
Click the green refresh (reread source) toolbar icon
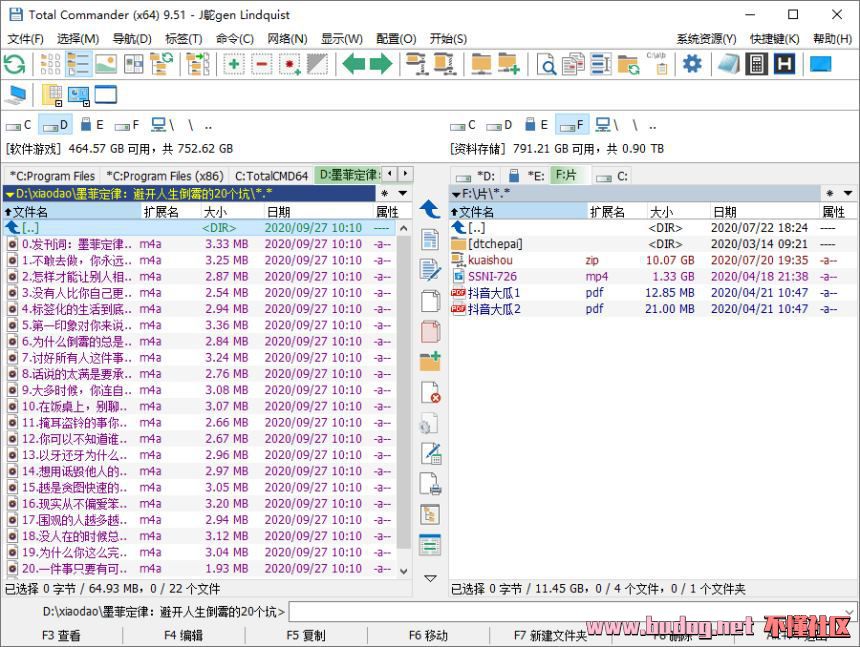pos(15,64)
